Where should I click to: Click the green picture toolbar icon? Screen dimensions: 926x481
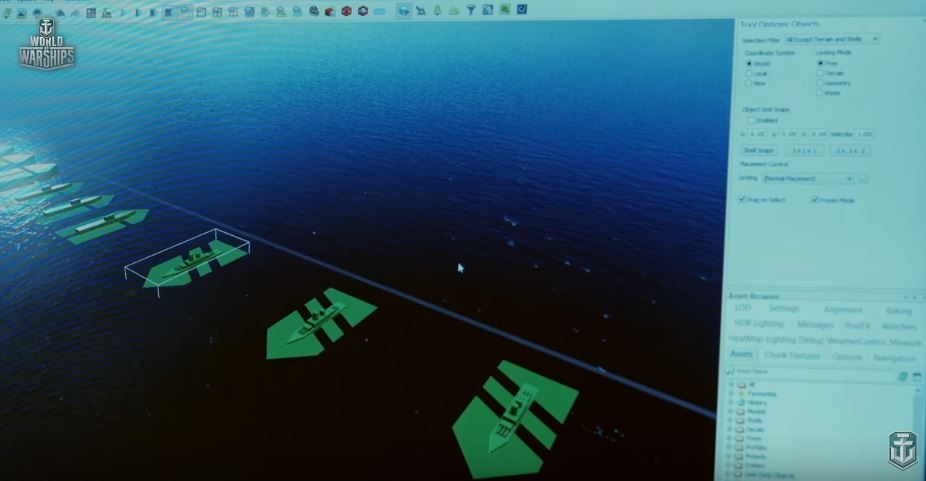coord(505,9)
